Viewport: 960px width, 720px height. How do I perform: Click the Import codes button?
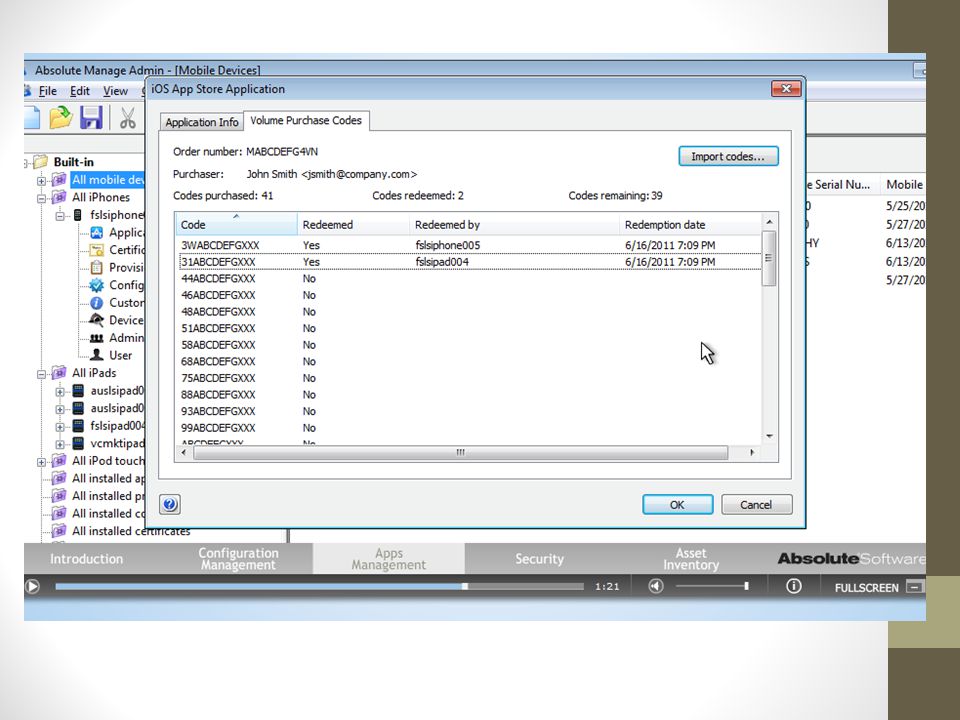tap(728, 156)
